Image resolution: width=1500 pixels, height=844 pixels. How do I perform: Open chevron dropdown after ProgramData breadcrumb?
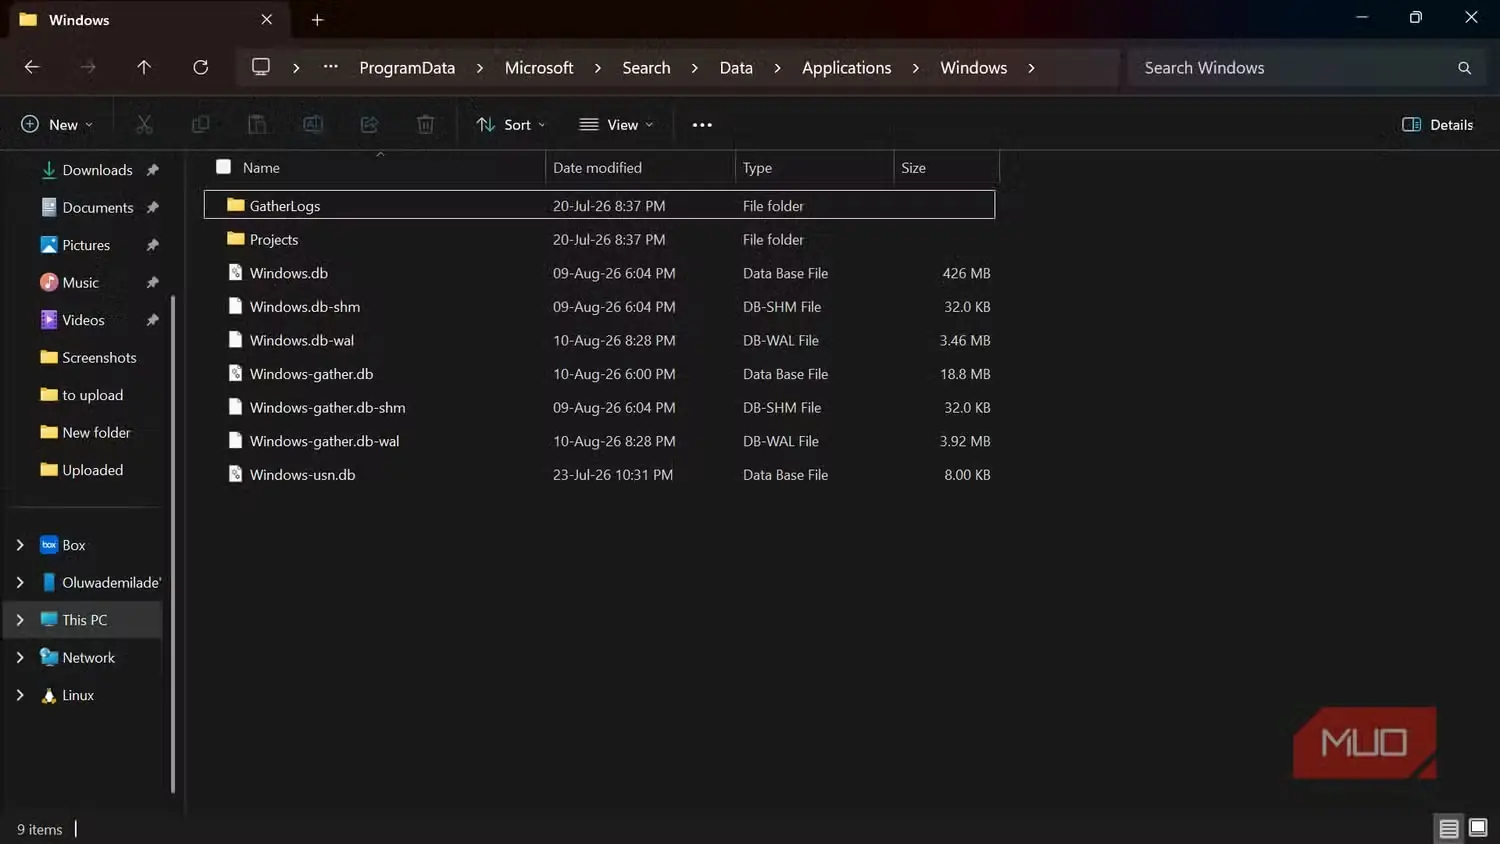(480, 68)
